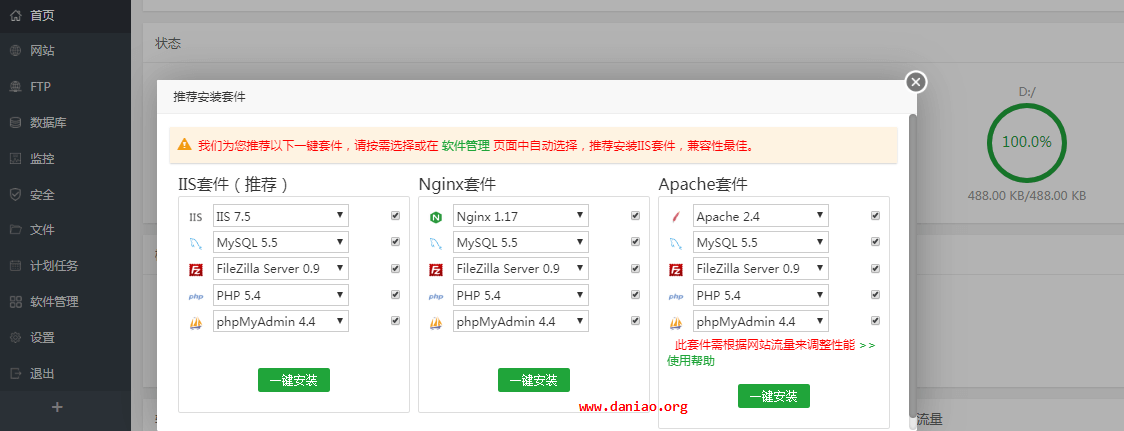Uncheck FileZilla Server checkbox in IIS套件

[395, 268]
